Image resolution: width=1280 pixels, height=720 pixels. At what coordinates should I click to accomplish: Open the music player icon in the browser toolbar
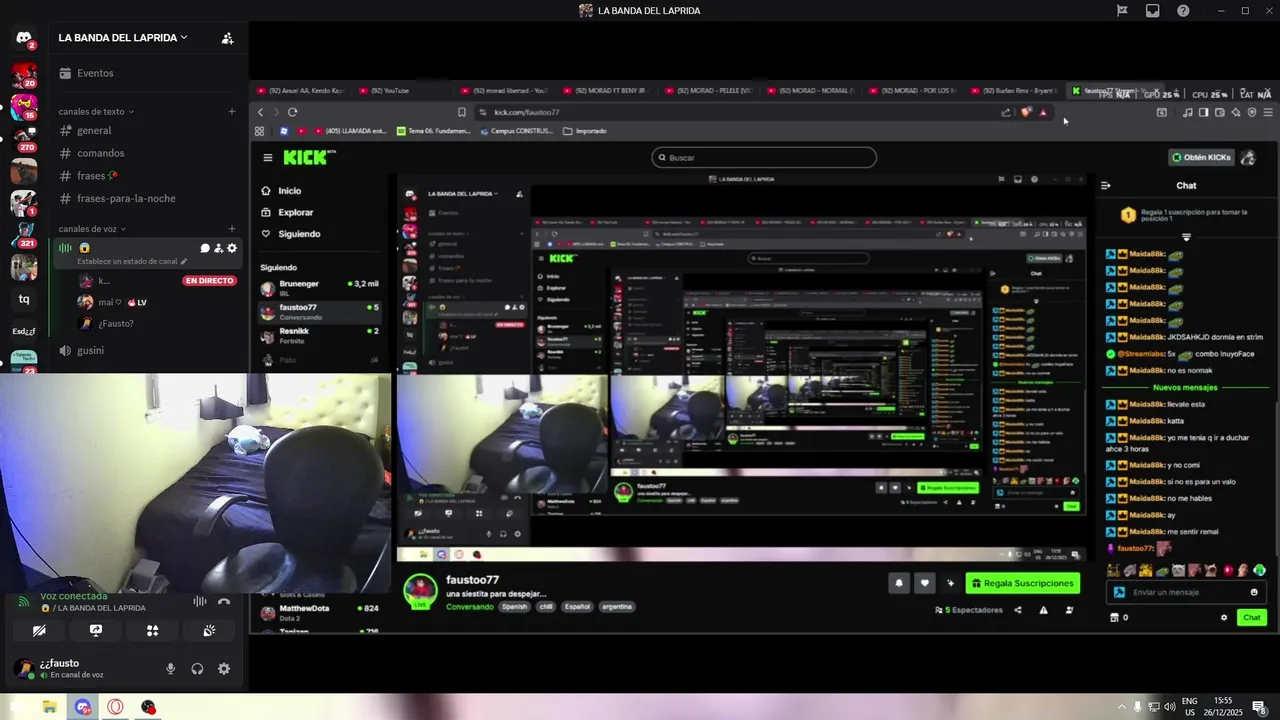pos(1187,112)
